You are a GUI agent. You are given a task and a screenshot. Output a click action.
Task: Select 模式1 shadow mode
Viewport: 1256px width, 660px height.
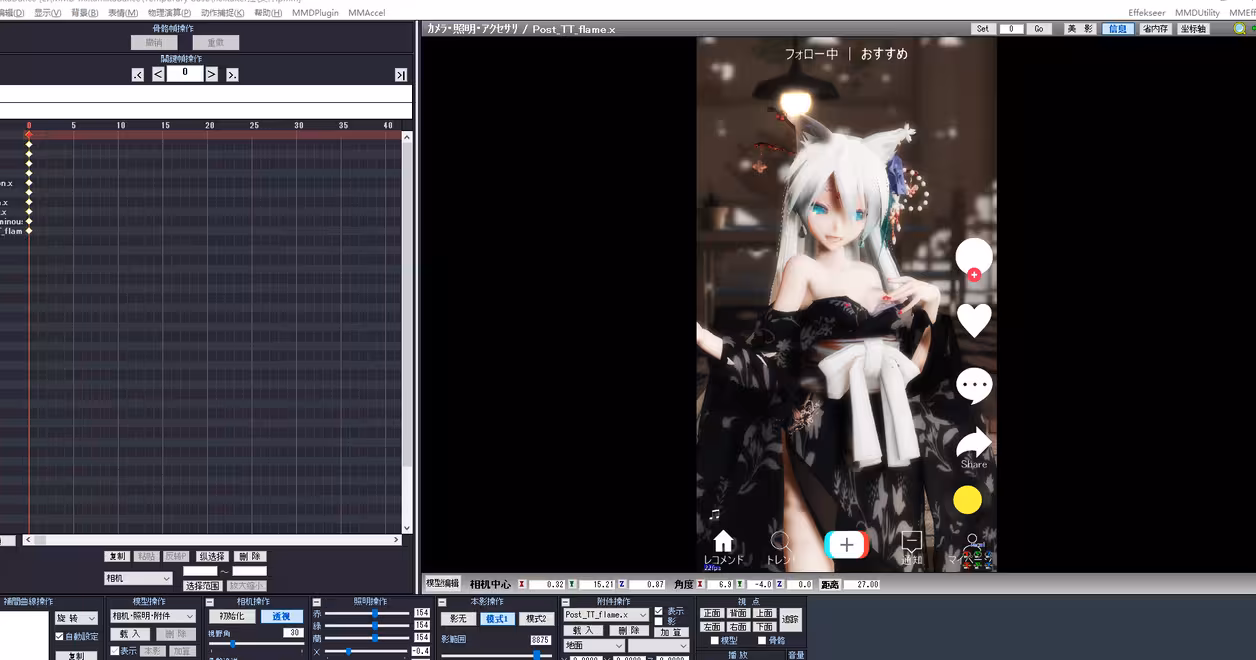pyautogui.click(x=497, y=619)
